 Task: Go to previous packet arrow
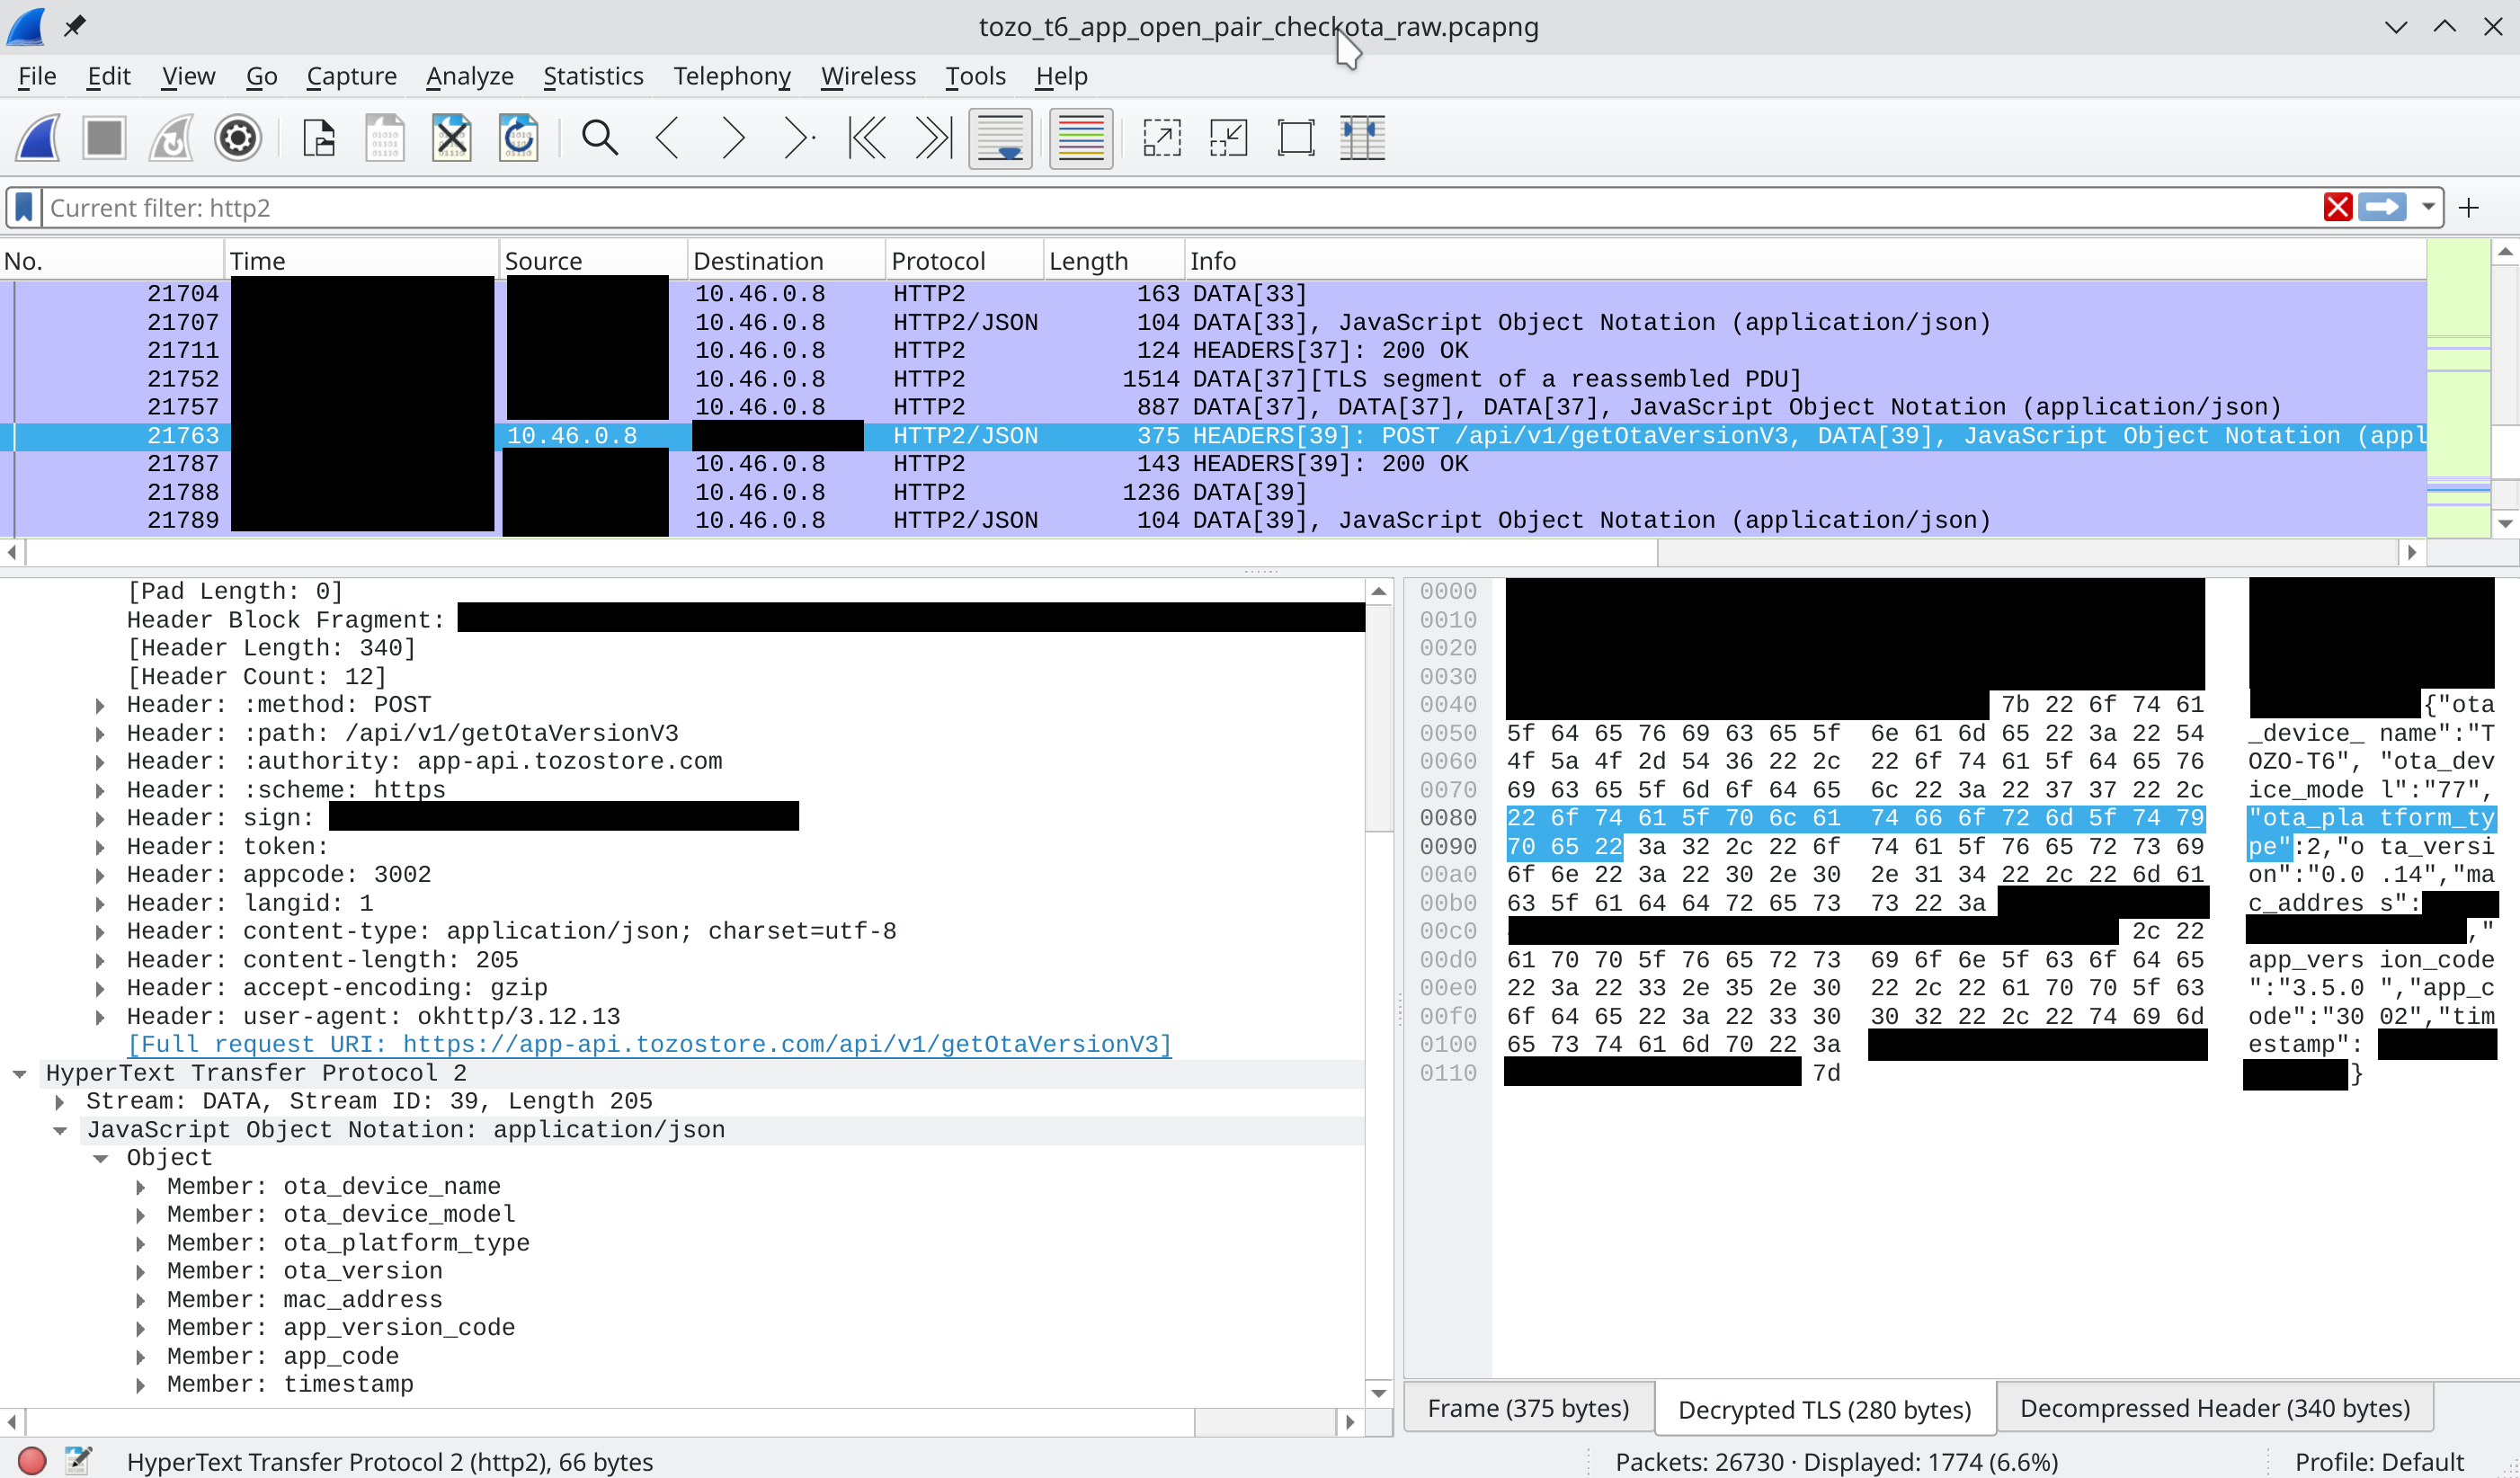667,138
